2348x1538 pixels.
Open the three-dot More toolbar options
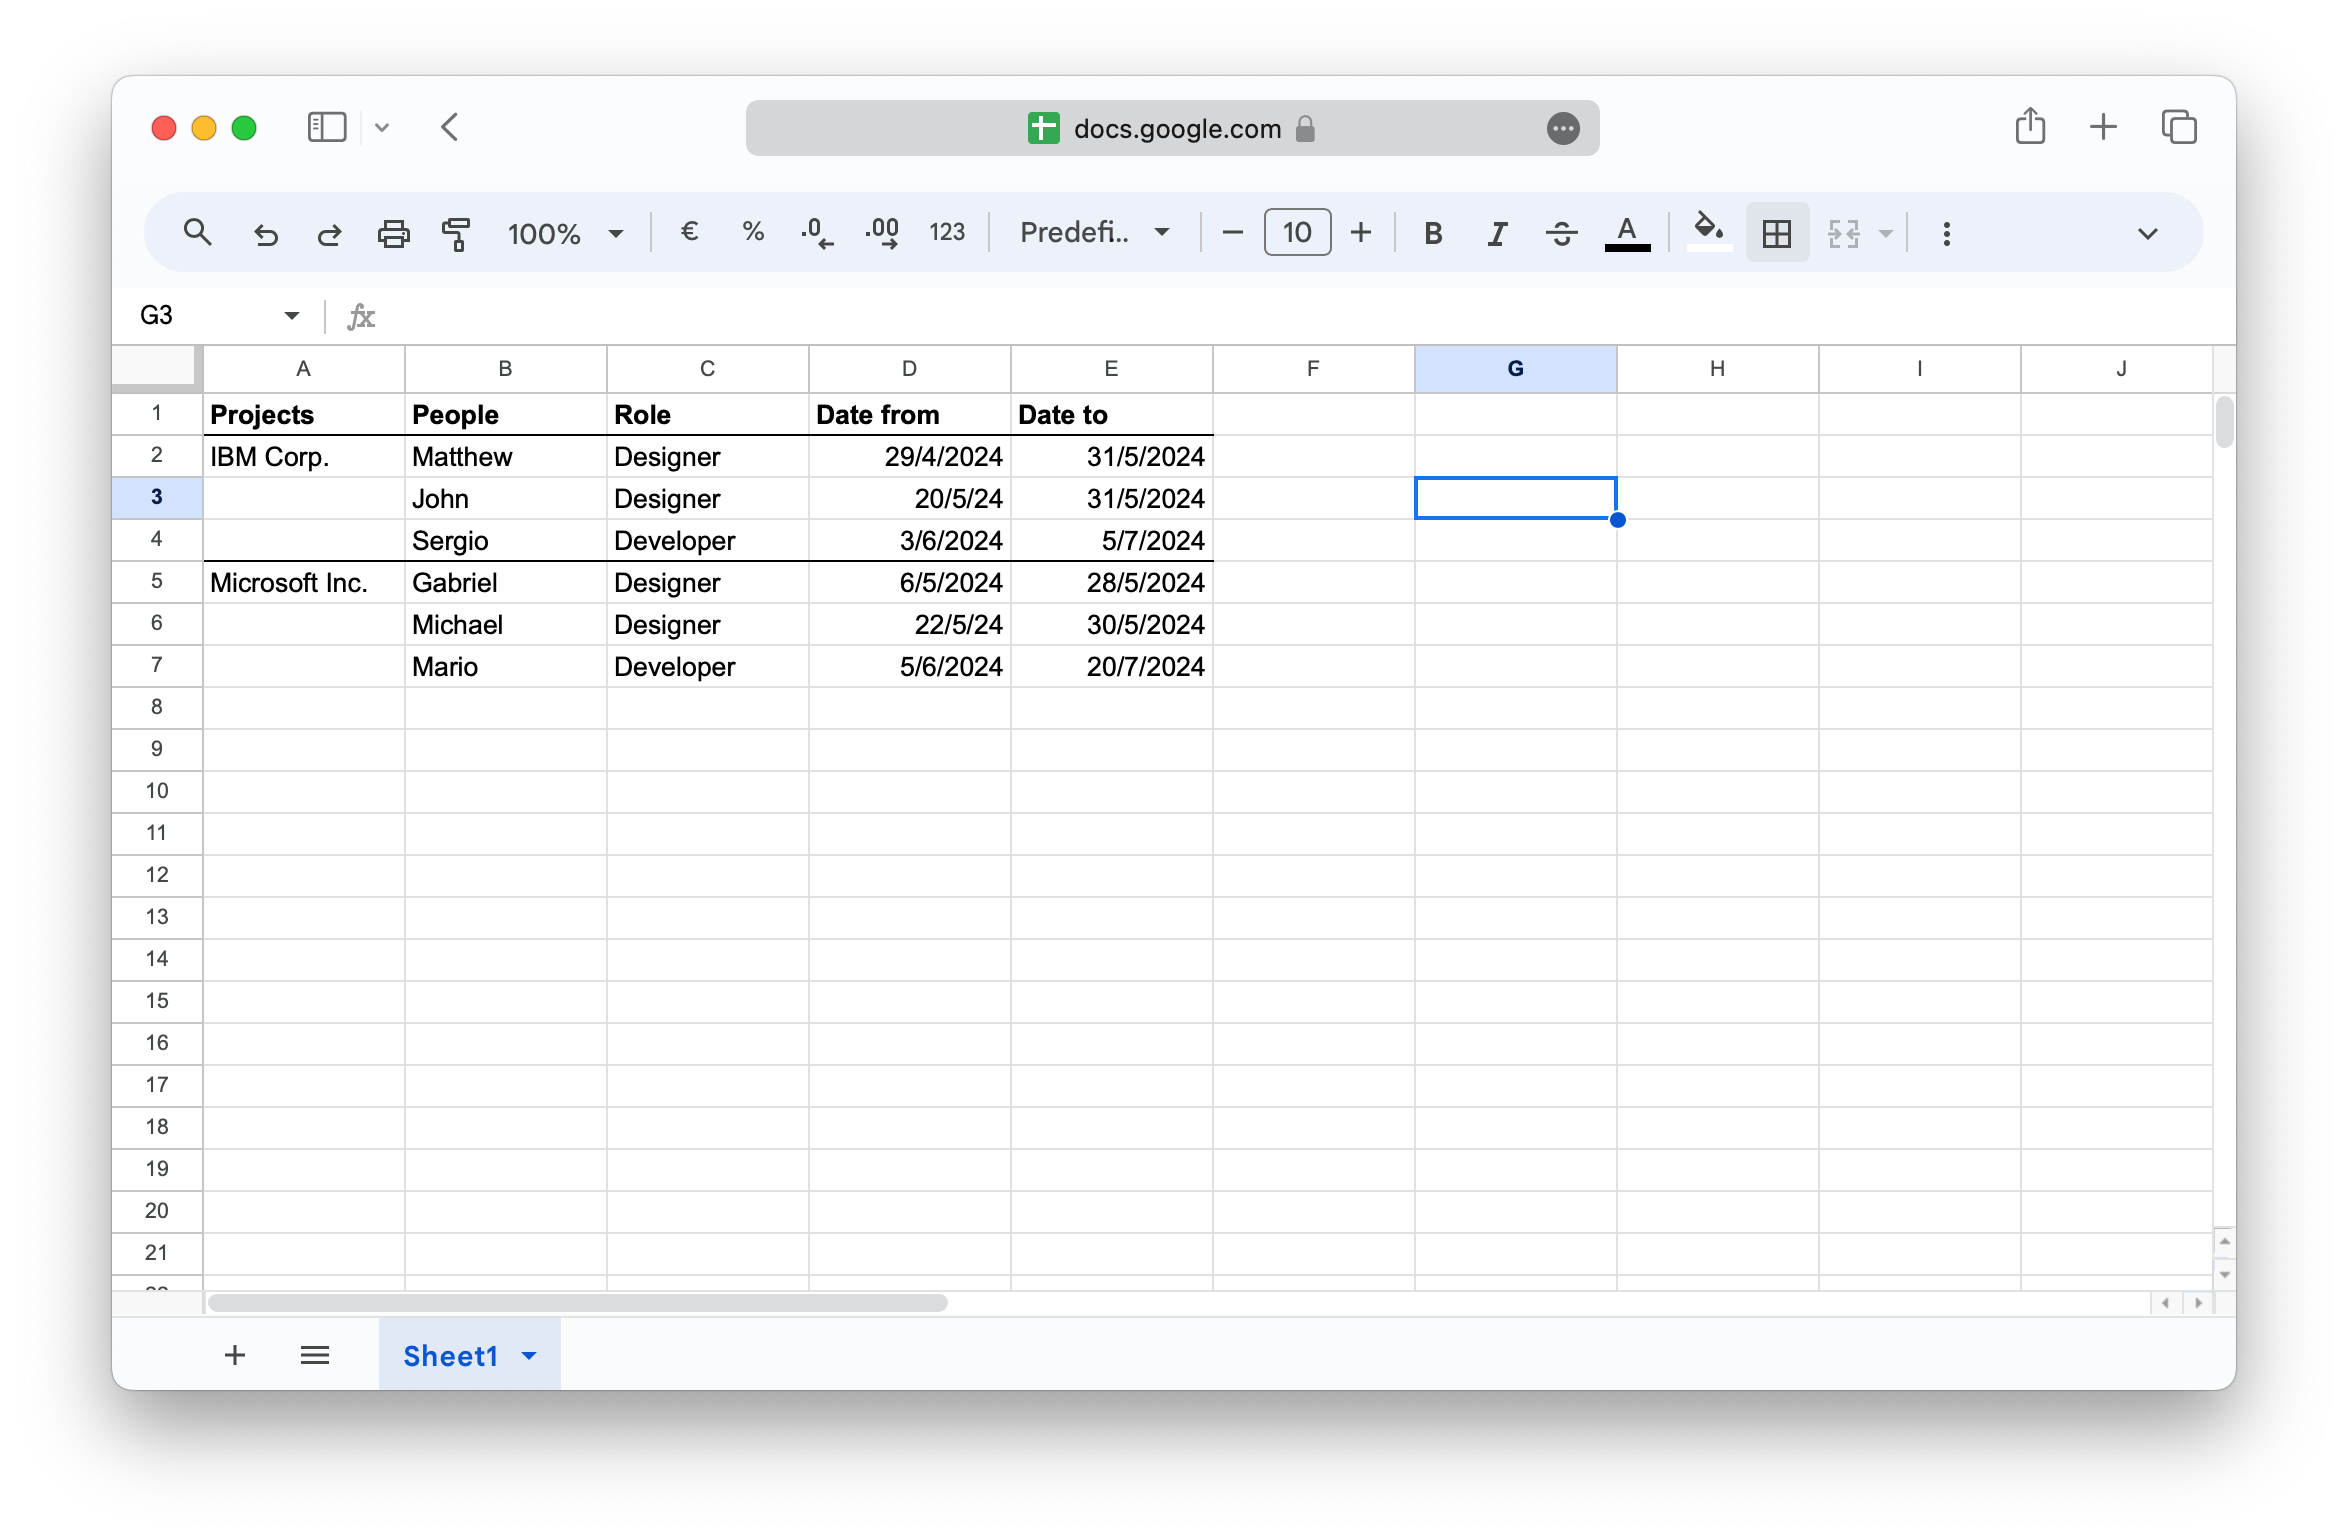tap(1946, 233)
